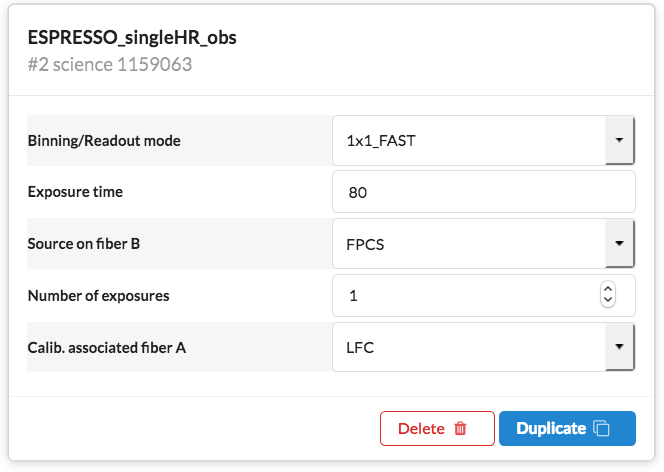
Task: Click the arrow beside the 1x1_FAST value
Action: coord(620,140)
